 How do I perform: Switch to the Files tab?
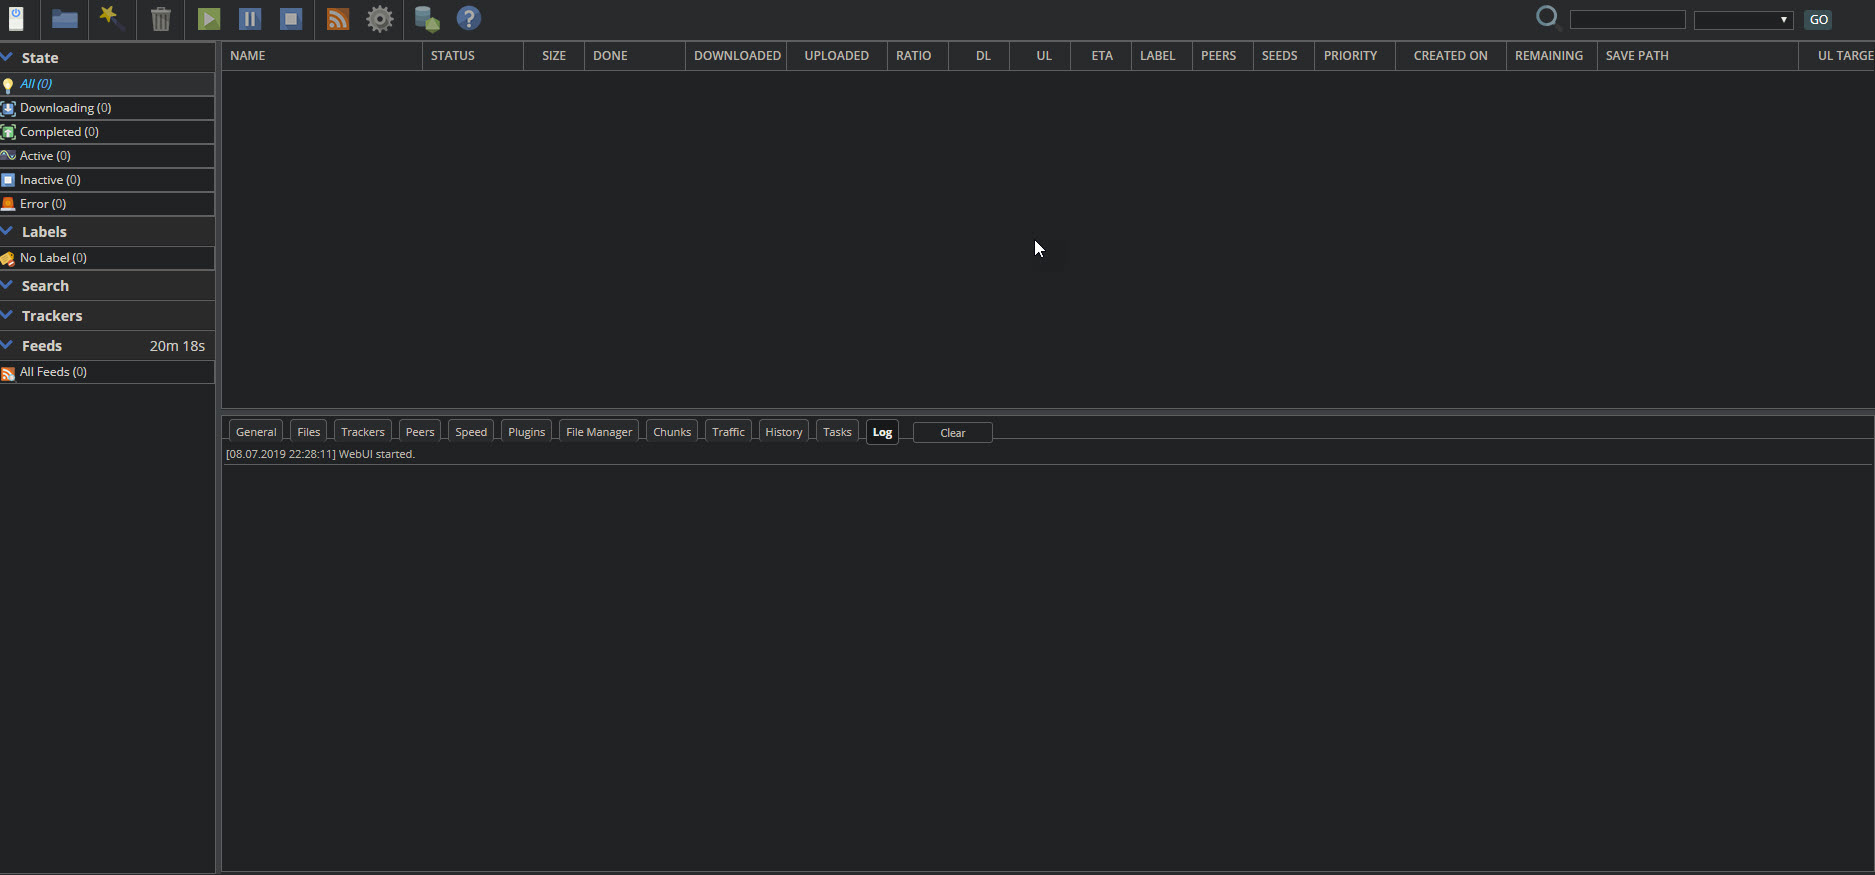tap(309, 432)
